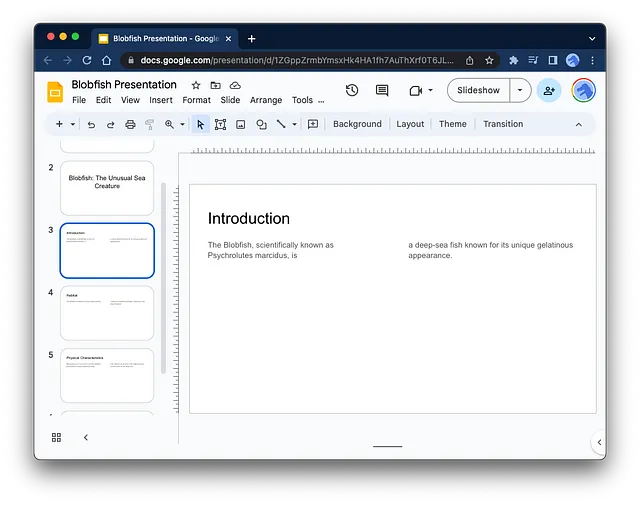This screenshot has width=640, height=505.
Task: Collapse the toolbar menus chevron
Action: point(579,125)
